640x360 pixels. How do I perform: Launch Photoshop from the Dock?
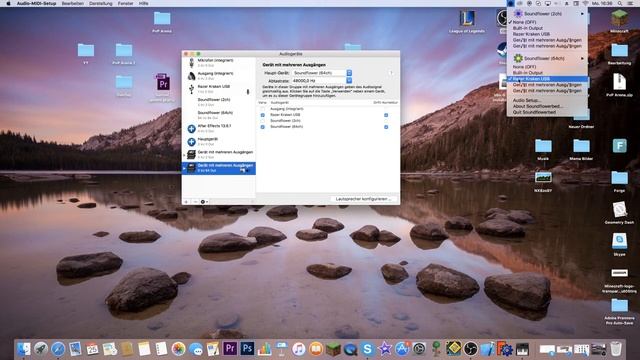point(247,349)
